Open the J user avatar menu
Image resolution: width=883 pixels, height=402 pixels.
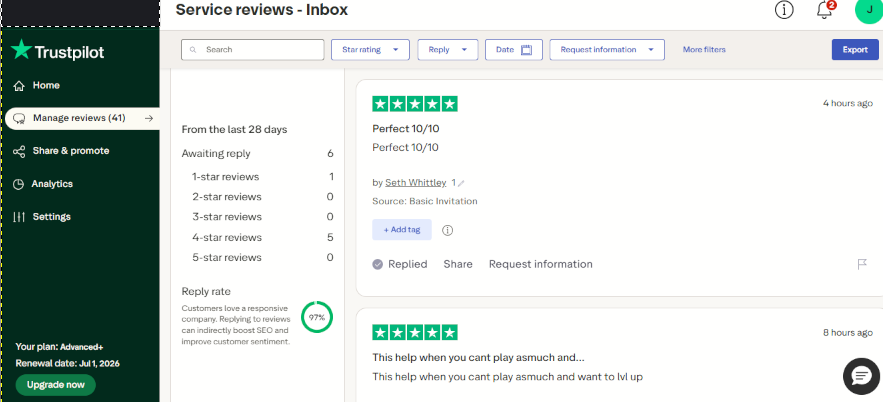(869, 10)
